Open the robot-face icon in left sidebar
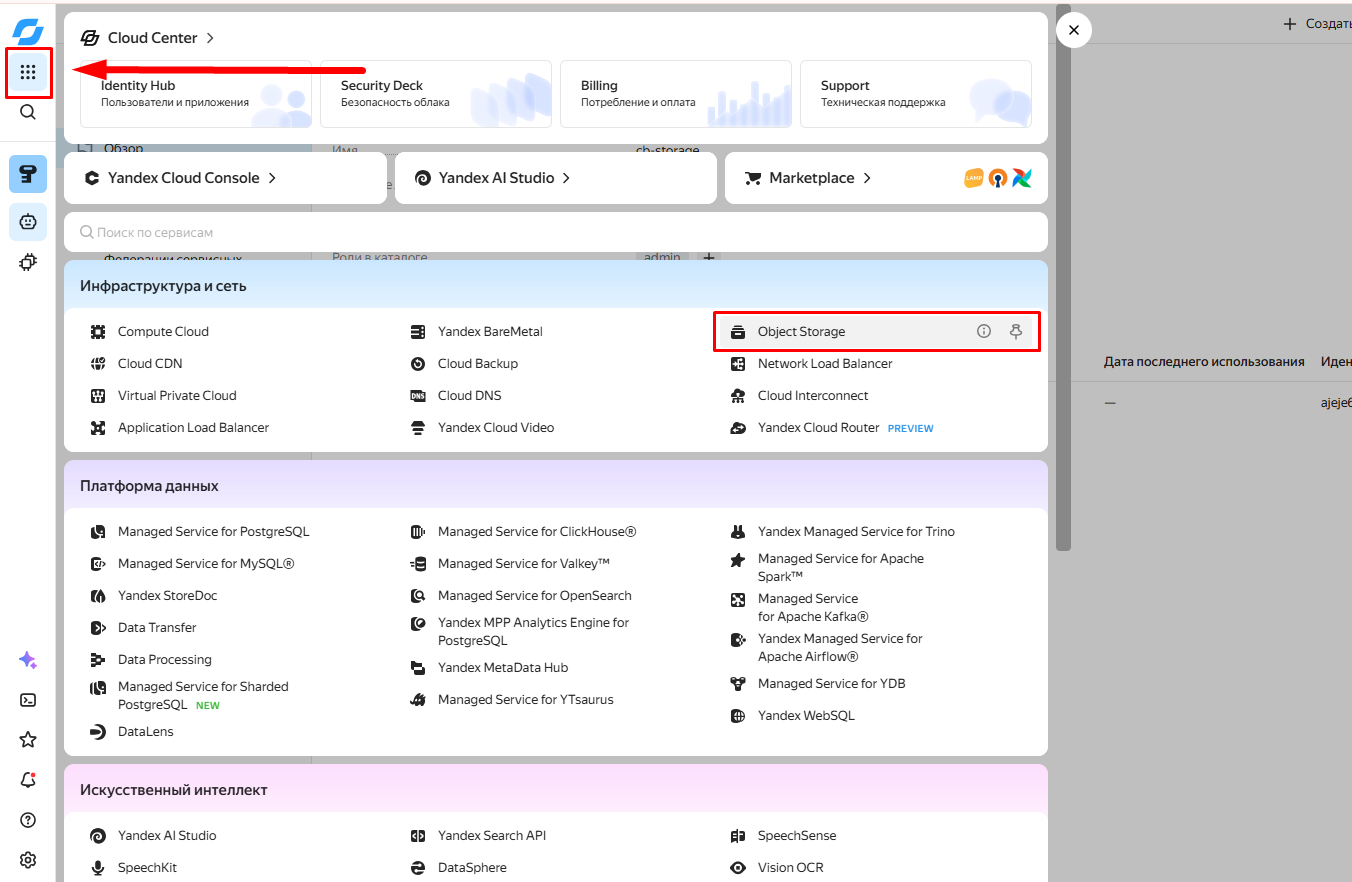Screen dimensions: 1352x882 click(28, 222)
